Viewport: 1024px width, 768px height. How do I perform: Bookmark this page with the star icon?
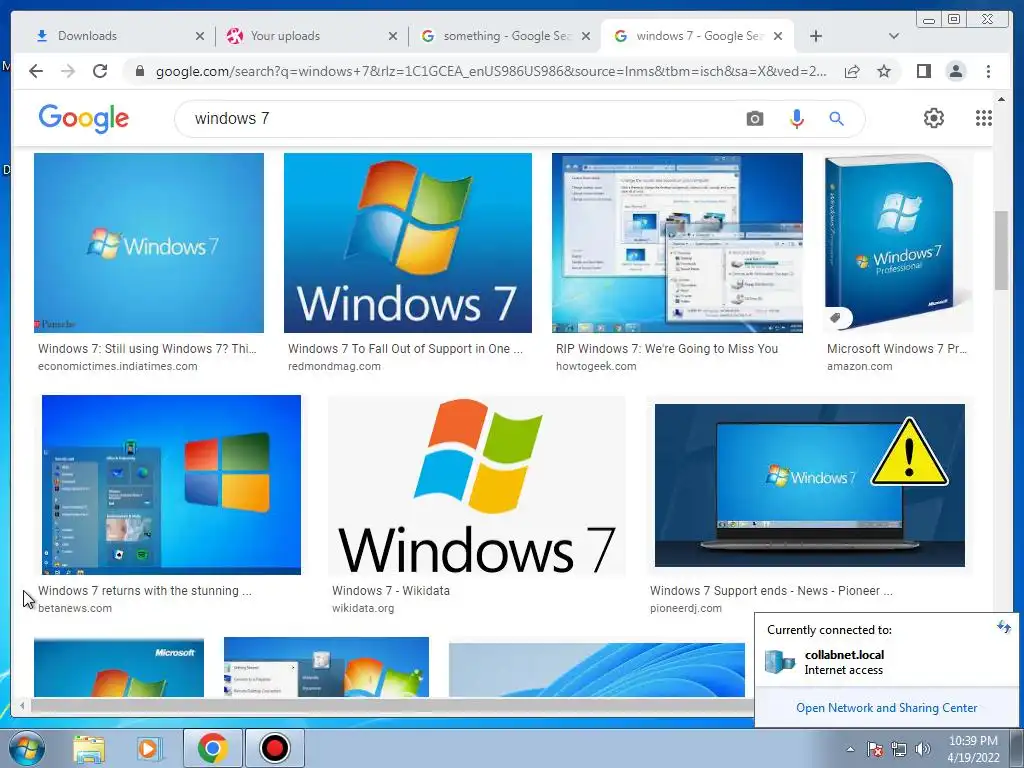pyautogui.click(x=884, y=71)
